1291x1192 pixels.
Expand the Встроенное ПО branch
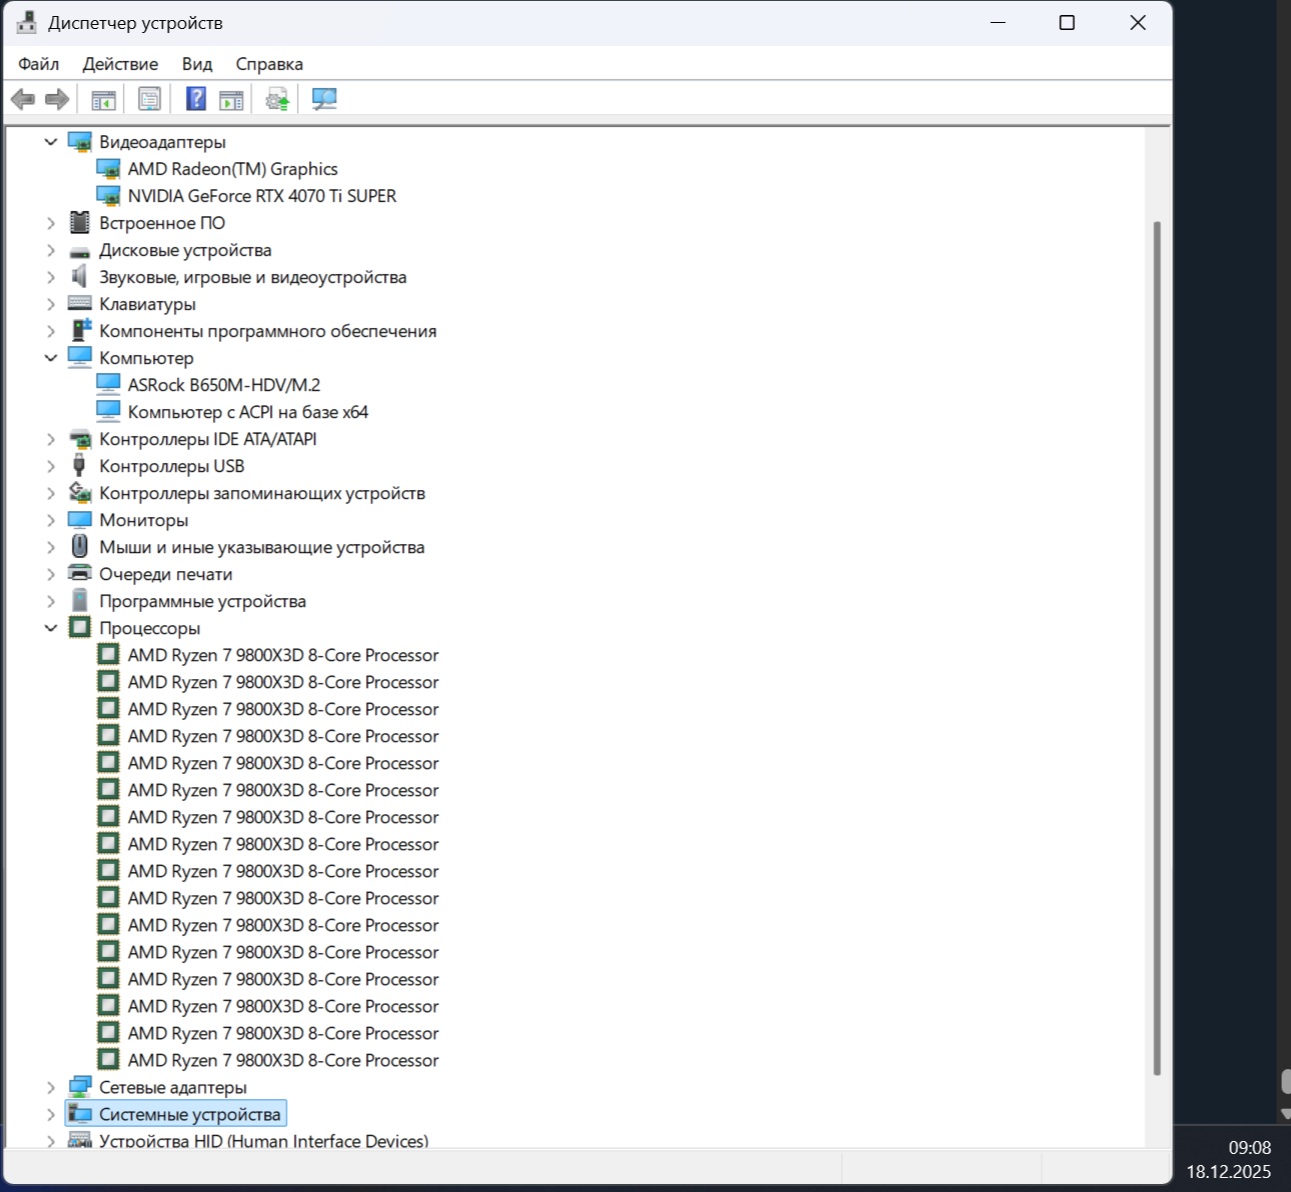(51, 223)
